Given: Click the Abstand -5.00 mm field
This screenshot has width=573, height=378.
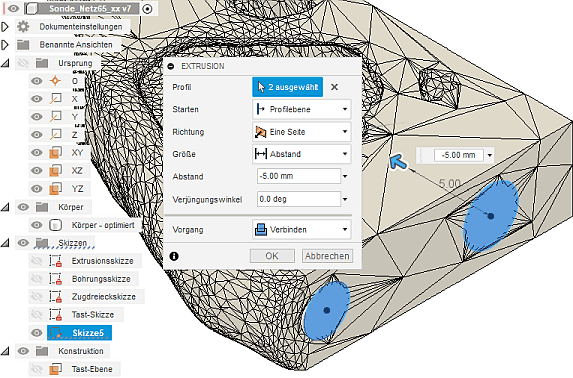Looking at the screenshot, I should coord(299,176).
